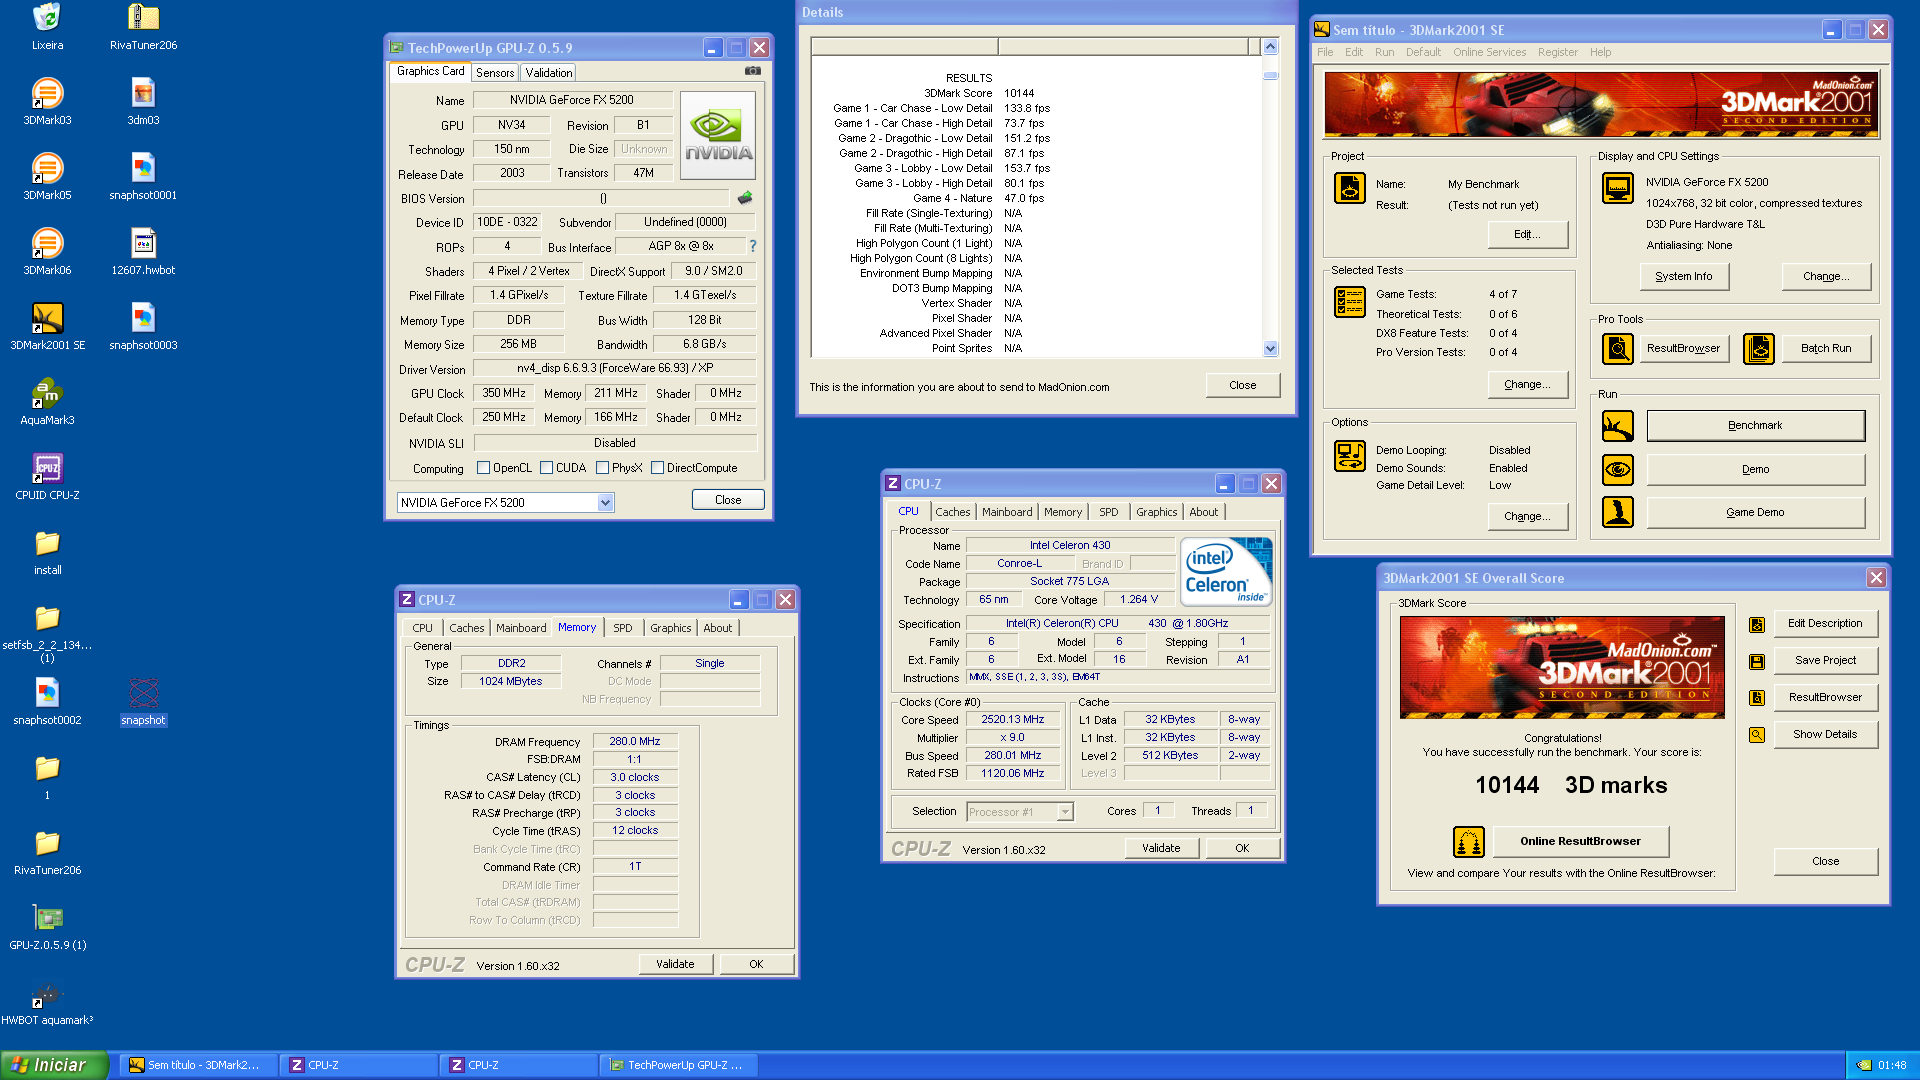Viewport: 1920px width, 1080px height.
Task: Open the Caches tab in Celeron CPU-Z window
Action: click(952, 512)
